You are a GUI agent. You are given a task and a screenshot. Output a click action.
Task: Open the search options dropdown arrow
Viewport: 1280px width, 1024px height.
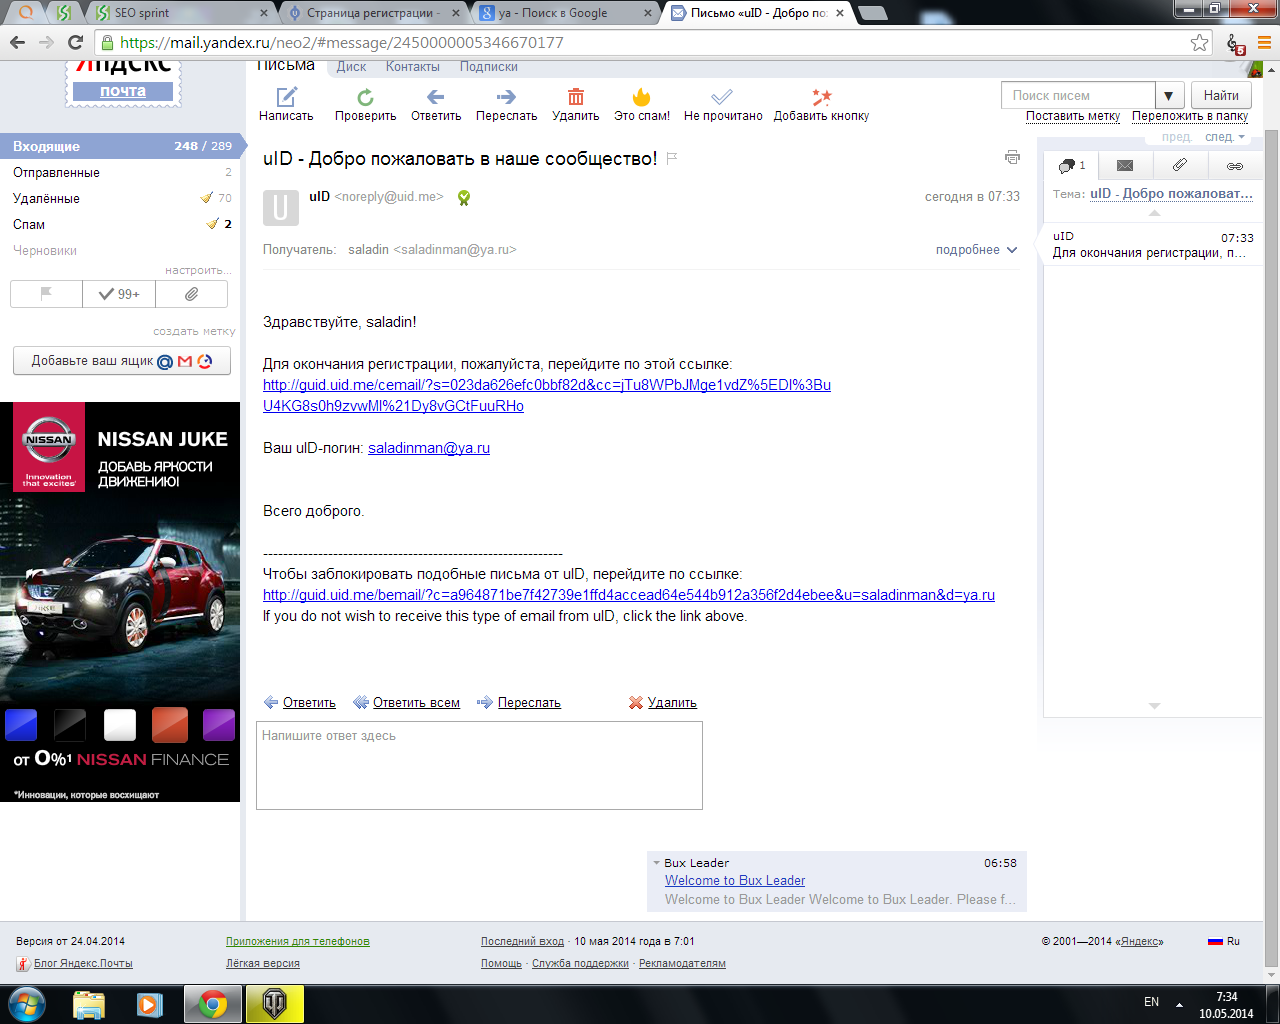1169,96
